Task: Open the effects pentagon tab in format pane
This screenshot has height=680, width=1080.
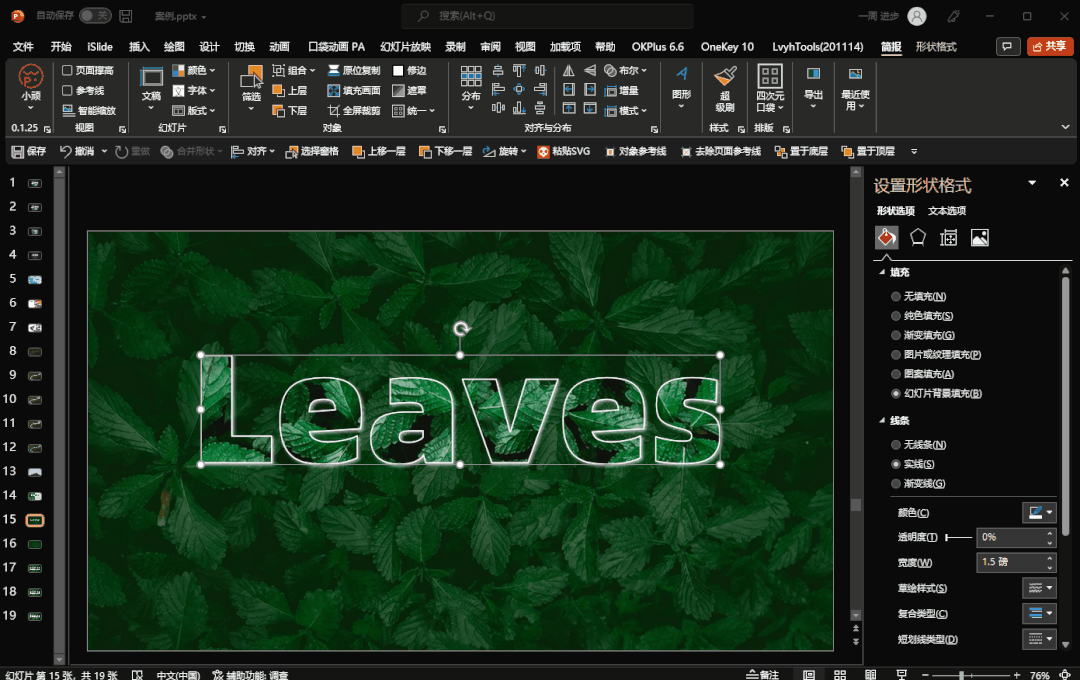Action: (917, 238)
